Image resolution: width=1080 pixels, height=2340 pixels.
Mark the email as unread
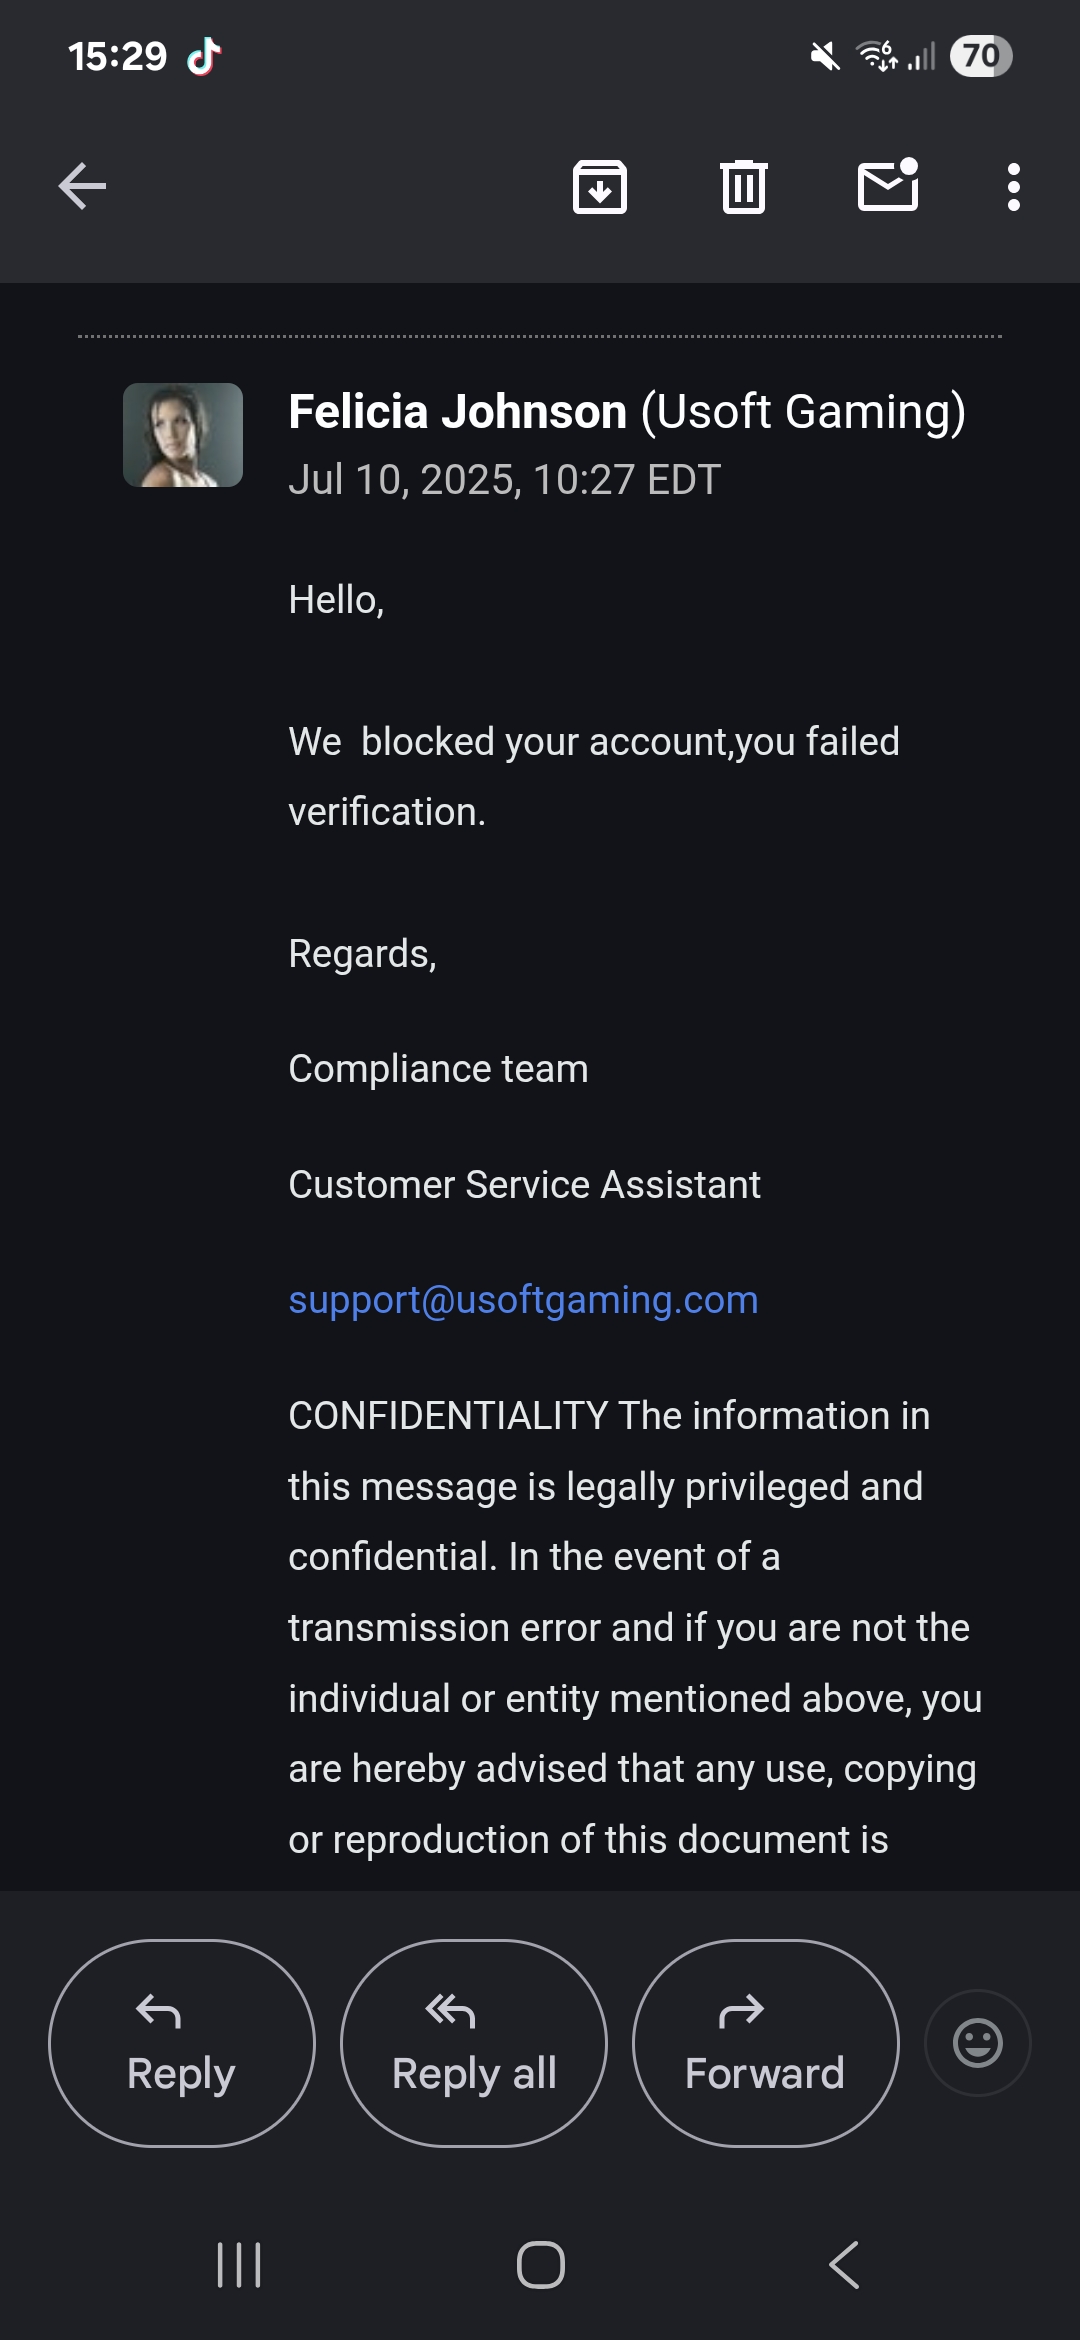tap(889, 185)
